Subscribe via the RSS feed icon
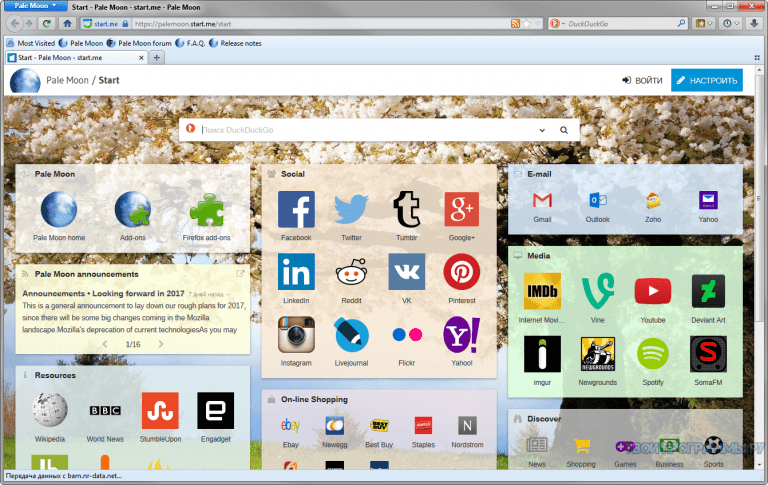The height and width of the screenshot is (485, 768). [x=515, y=24]
